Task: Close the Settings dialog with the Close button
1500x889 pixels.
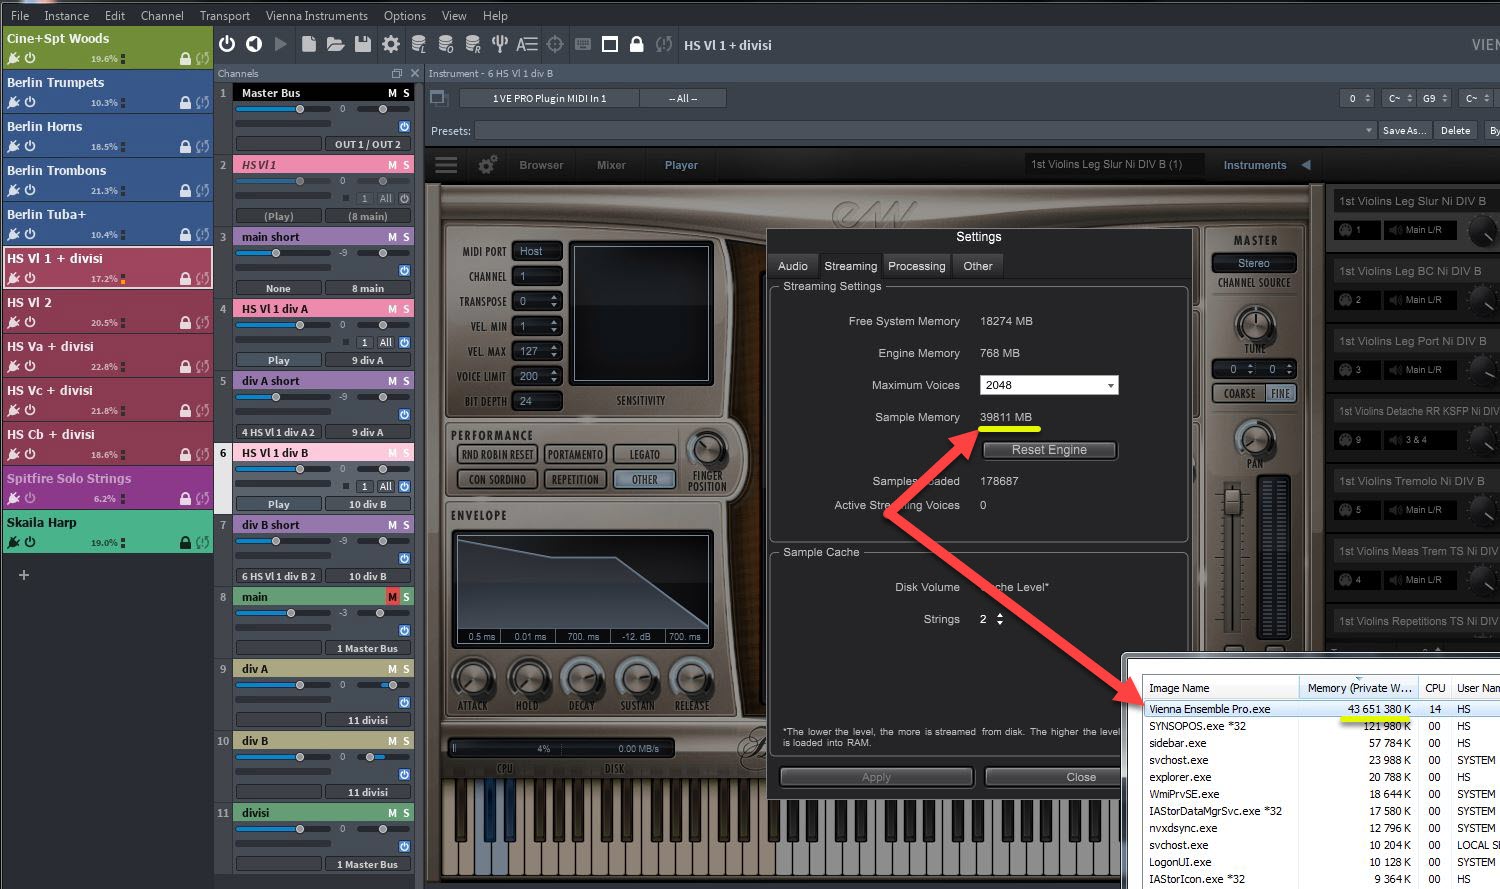Action: tap(1081, 777)
